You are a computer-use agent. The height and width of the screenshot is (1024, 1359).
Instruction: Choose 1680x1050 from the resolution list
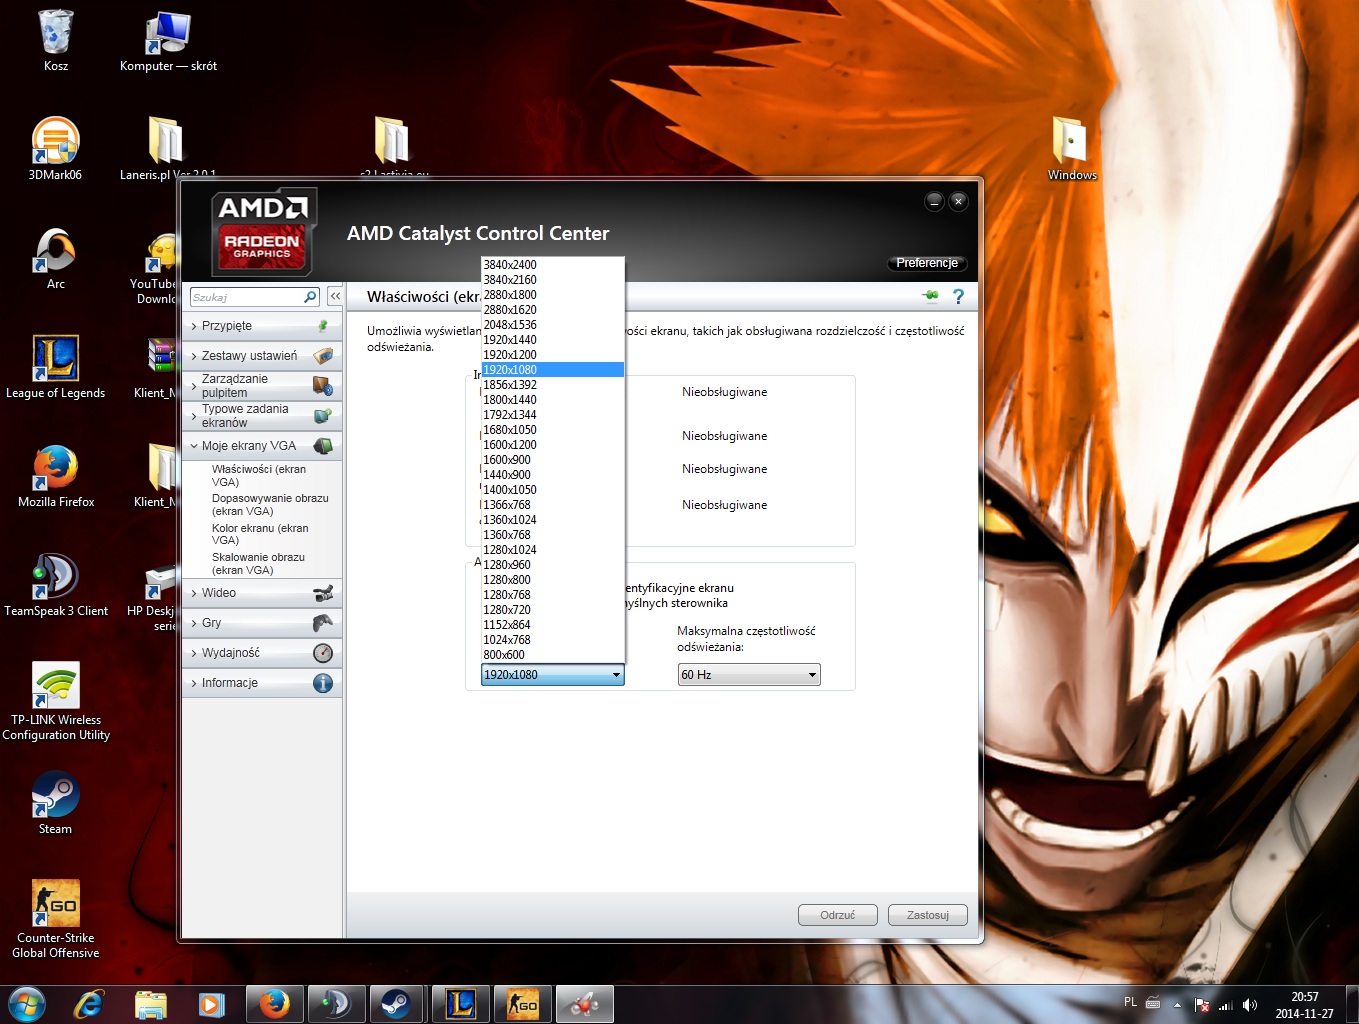553,430
